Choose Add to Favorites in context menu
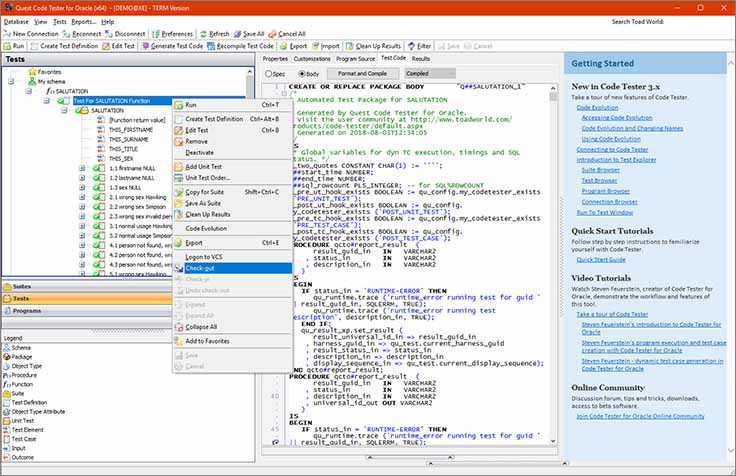The width and height of the screenshot is (736, 476). 232,341
